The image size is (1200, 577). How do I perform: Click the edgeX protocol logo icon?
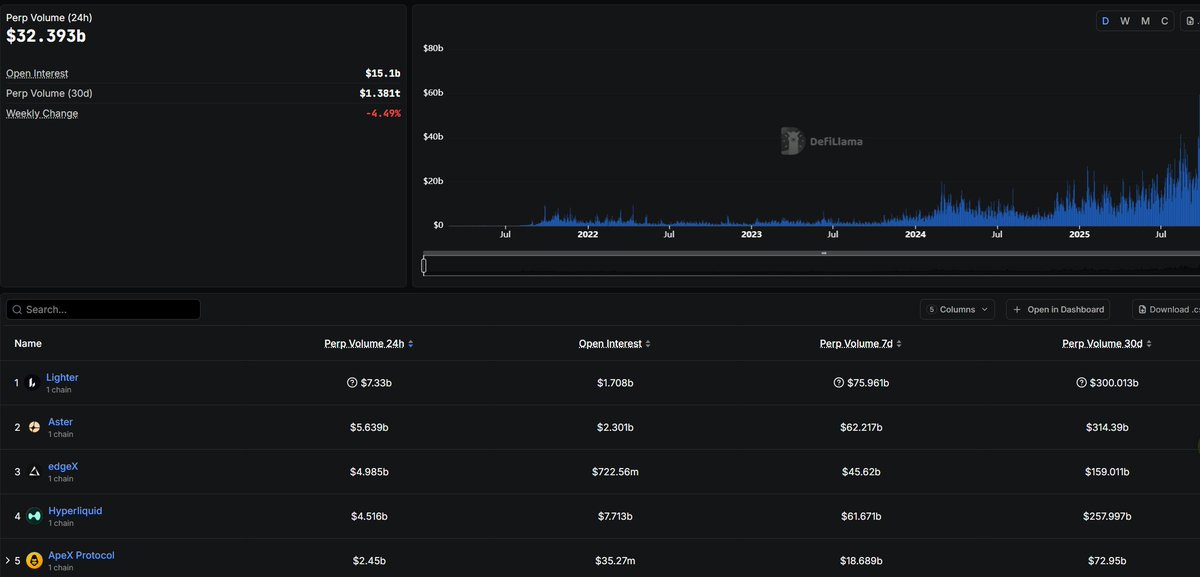click(x=34, y=471)
